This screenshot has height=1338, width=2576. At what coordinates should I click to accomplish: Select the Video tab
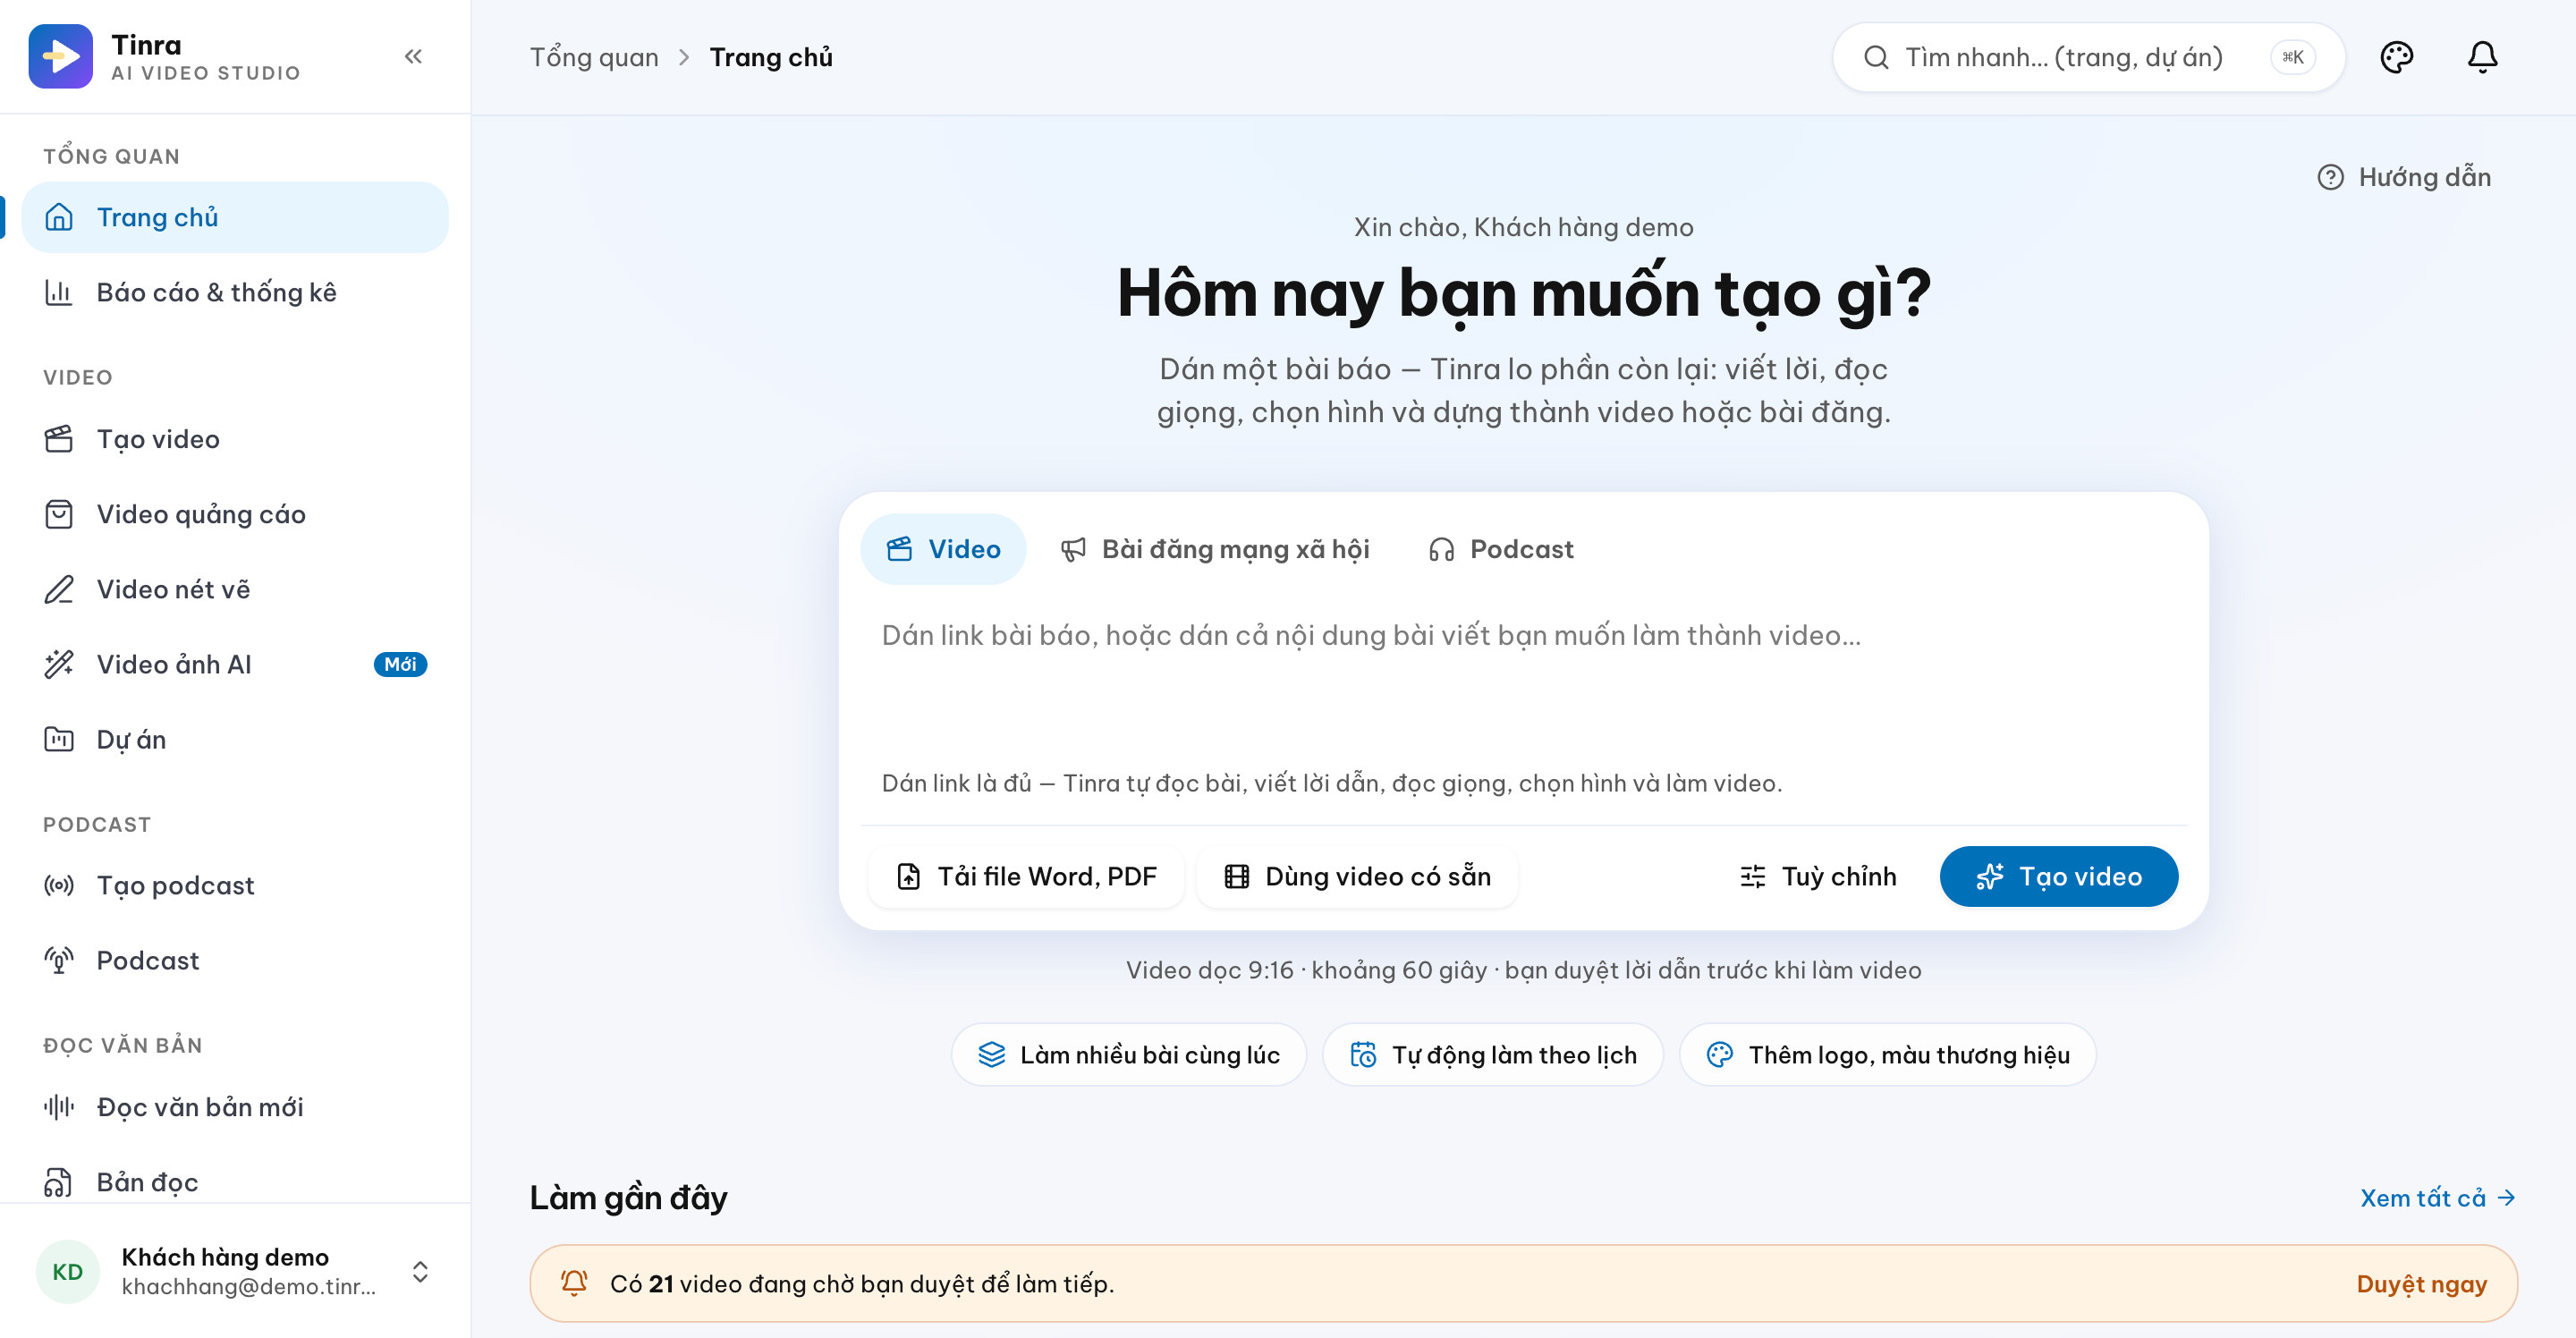(x=943, y=549)
